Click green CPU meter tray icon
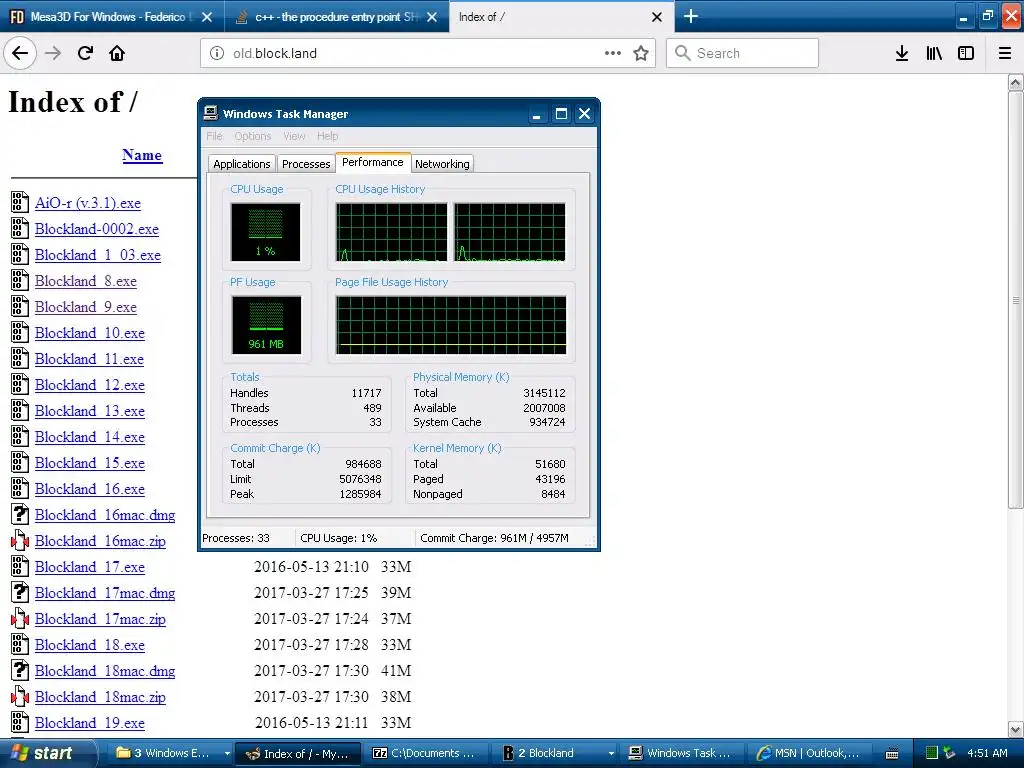Screen dimensions: 1024x768 (932, 753)
